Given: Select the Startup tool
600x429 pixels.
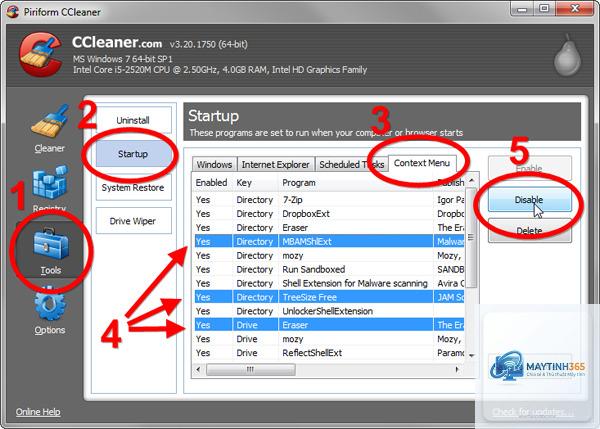Looking at the screenshot, I should (x=133, y=154).
